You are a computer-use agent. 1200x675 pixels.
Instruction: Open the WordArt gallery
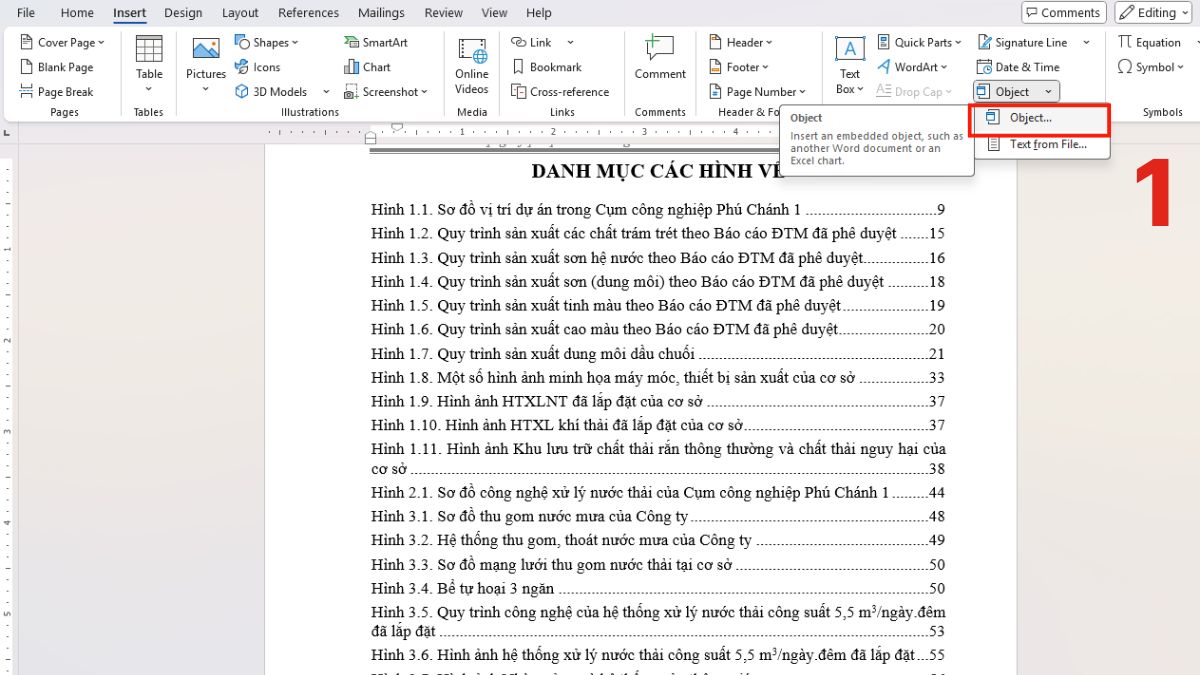(x=914, y=67)
